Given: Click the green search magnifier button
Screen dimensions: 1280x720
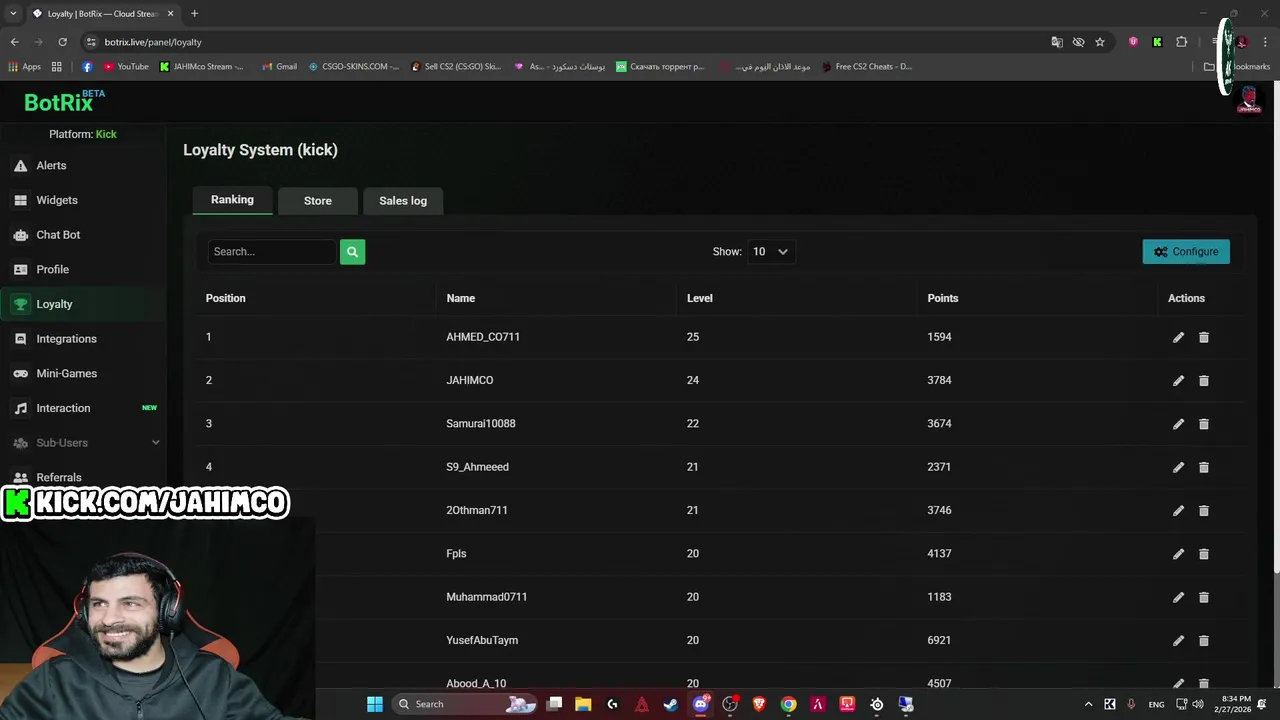Looking at the screenshot, I should click(352, 252).
